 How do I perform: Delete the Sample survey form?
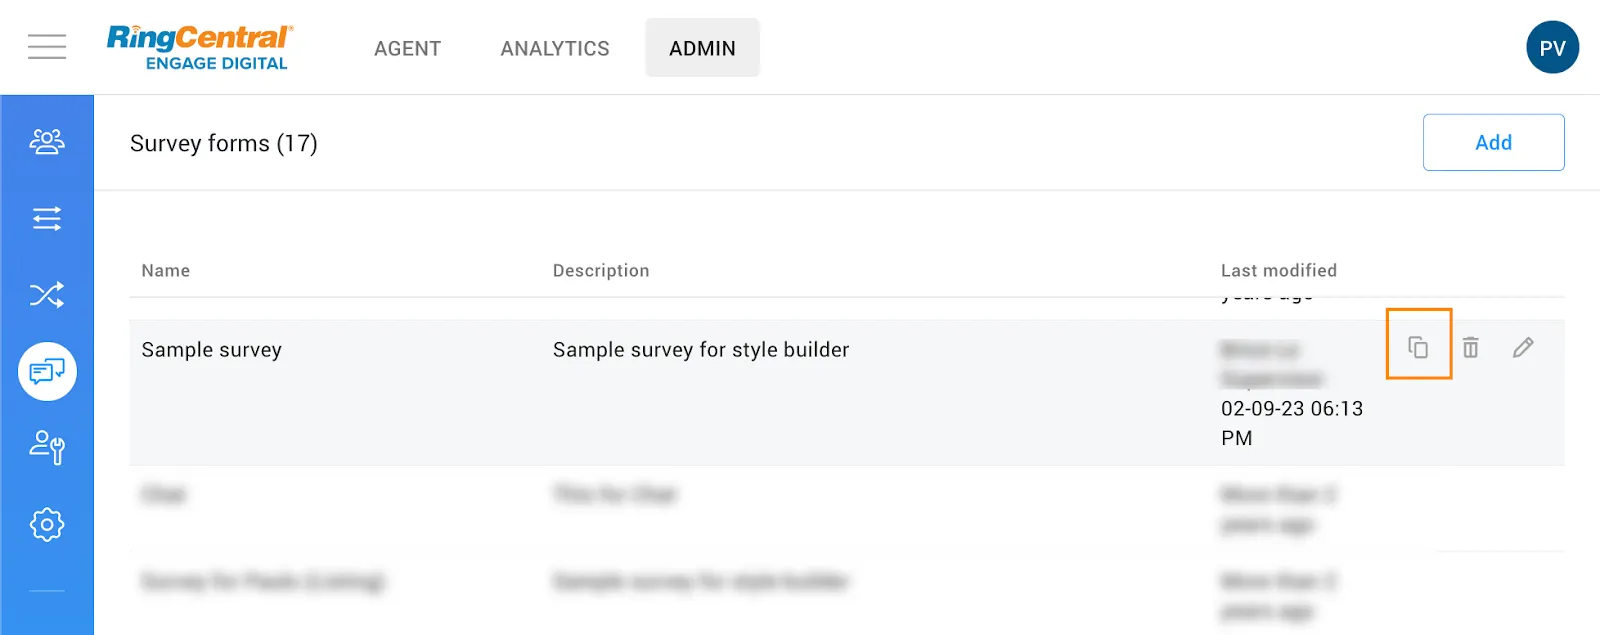pos(1470,347)
